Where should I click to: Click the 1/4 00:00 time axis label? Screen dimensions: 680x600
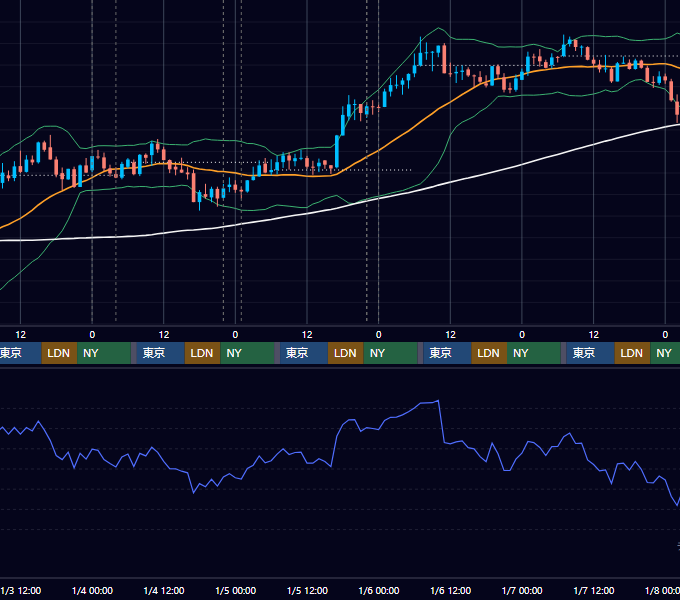[x=92, y=590]
